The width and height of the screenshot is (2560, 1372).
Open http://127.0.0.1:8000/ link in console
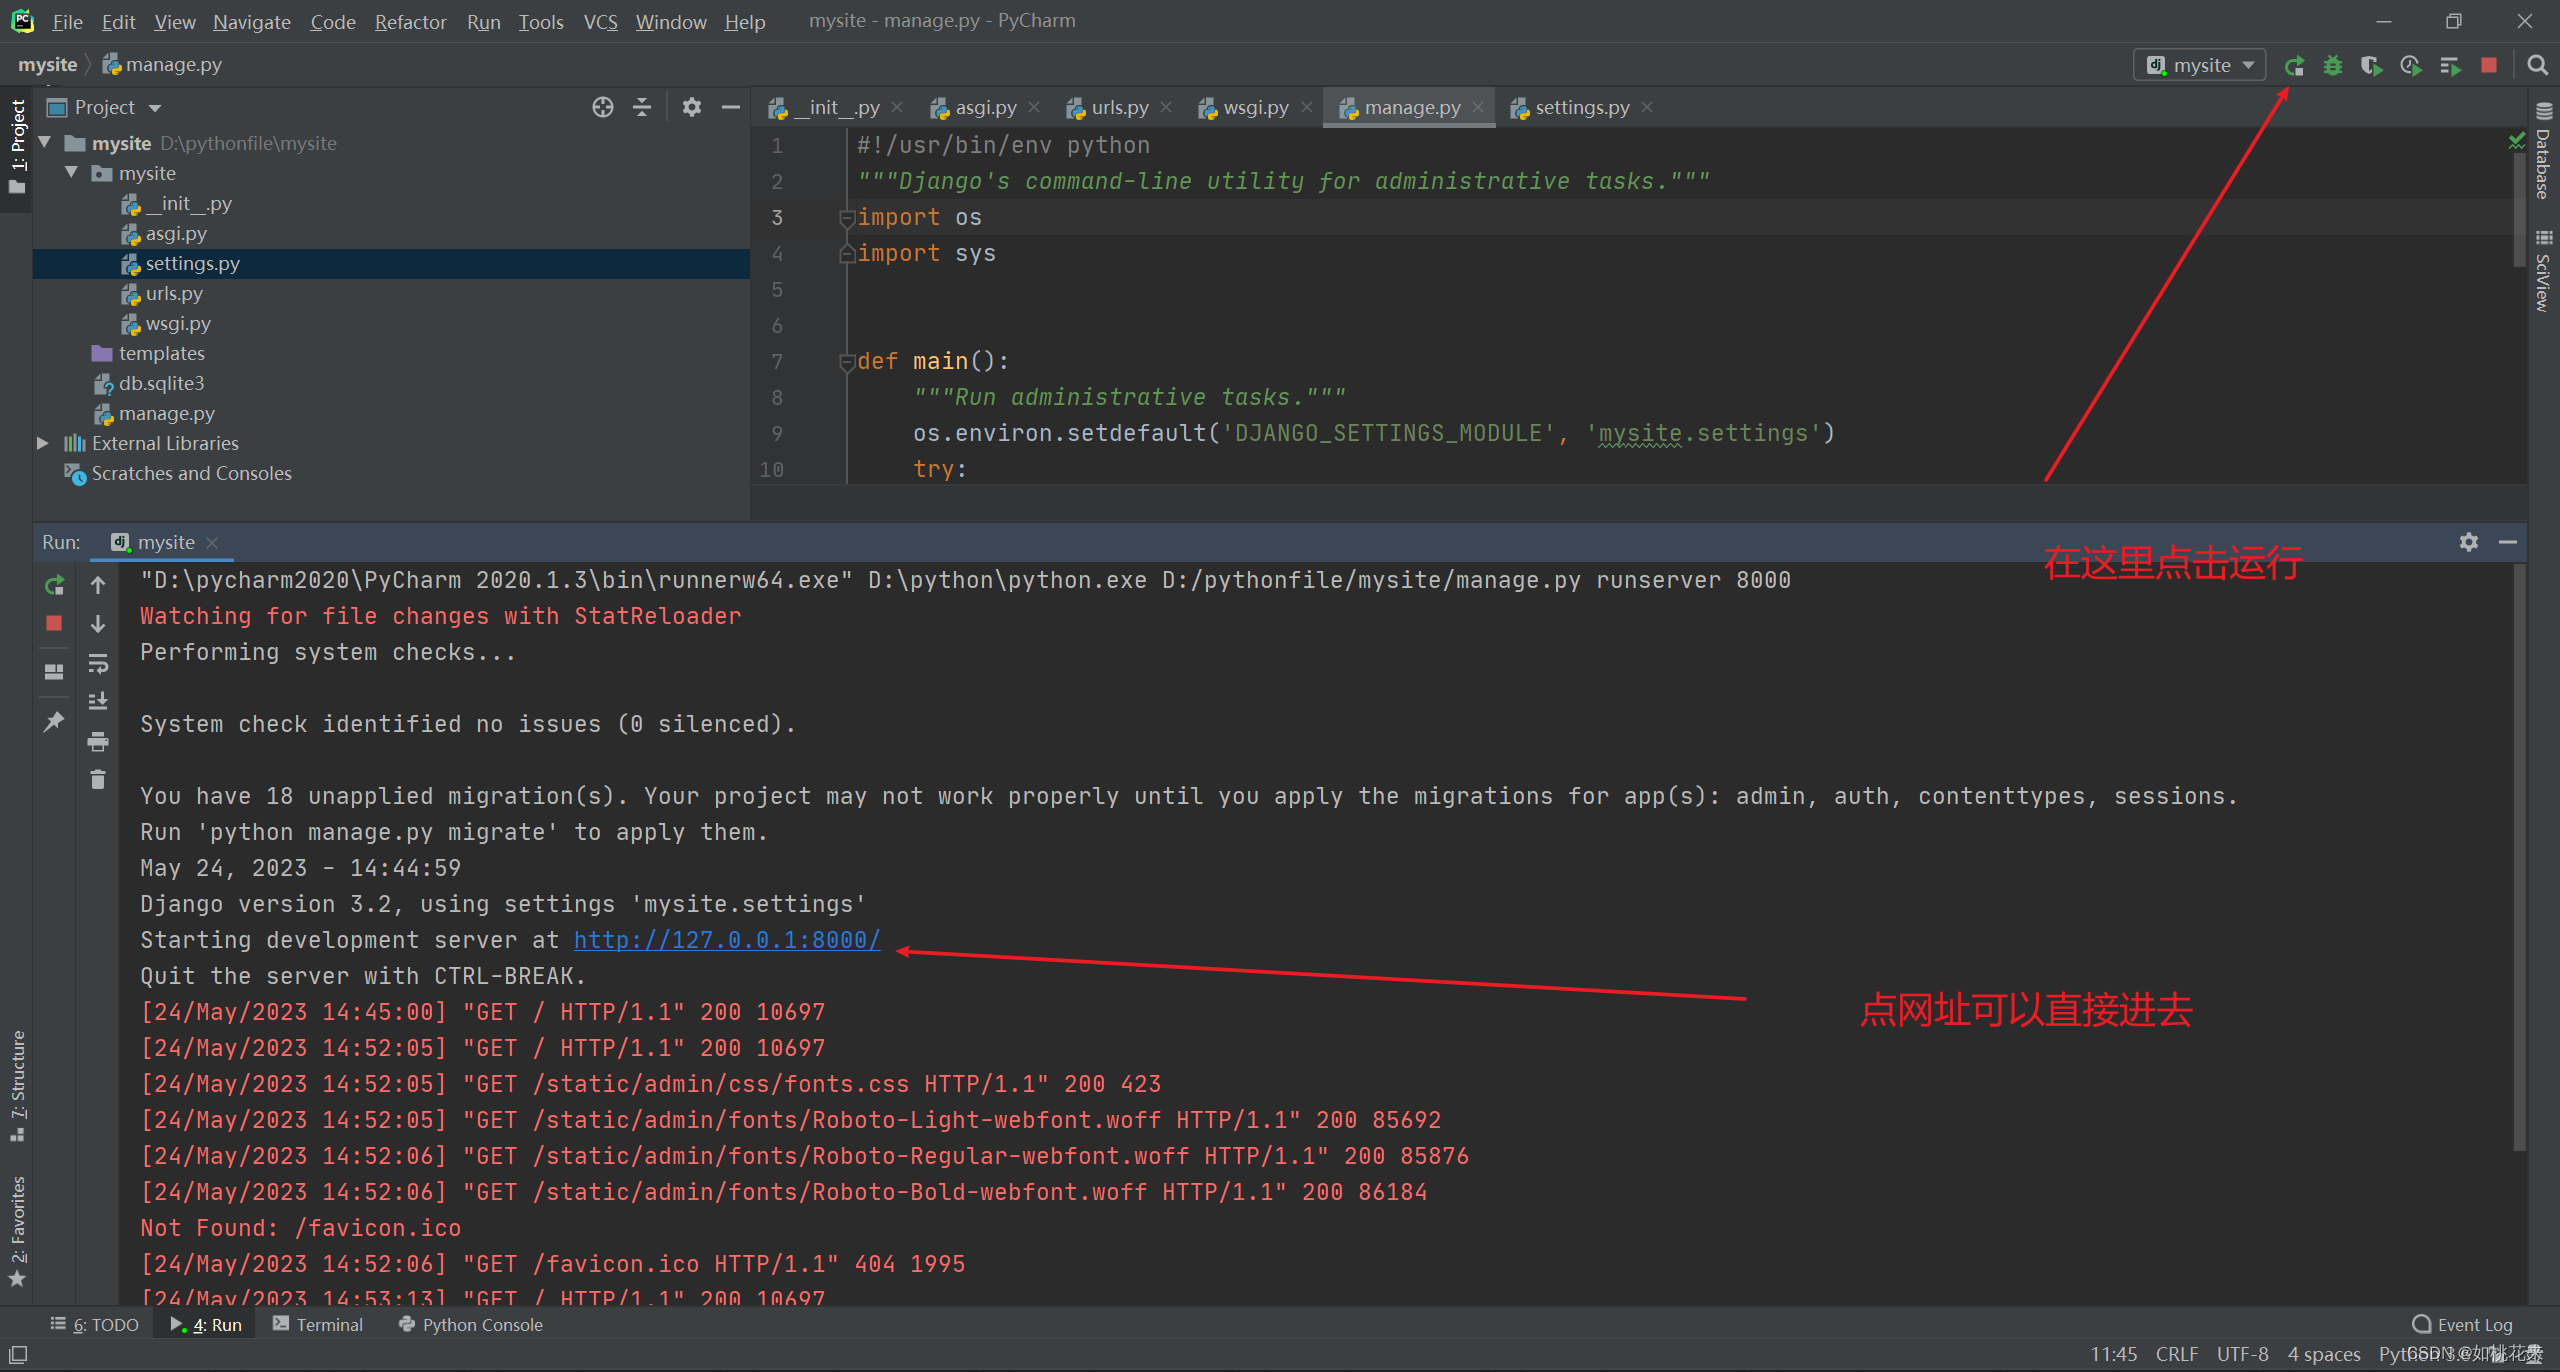[727, 940]
